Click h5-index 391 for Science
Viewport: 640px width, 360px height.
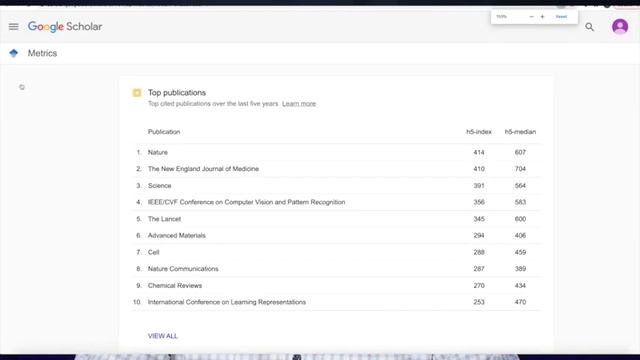pos(479,186)
